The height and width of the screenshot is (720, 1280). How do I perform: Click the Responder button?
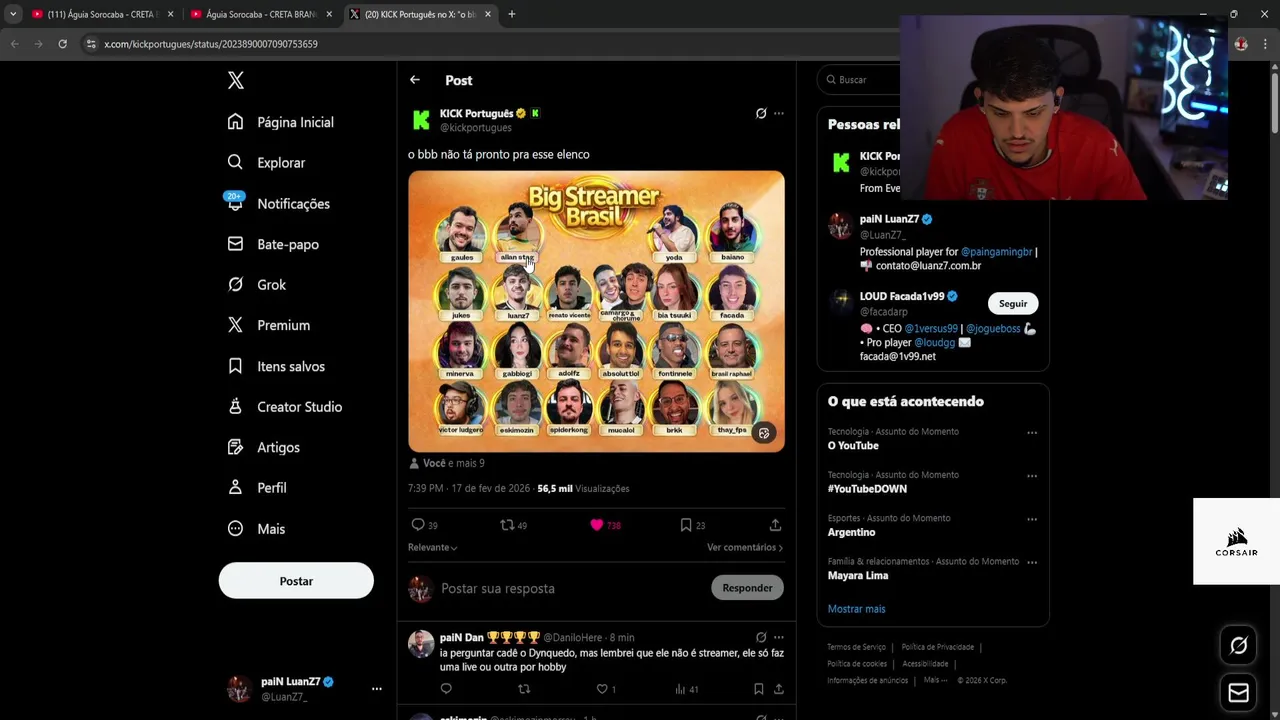coord(747,588)
